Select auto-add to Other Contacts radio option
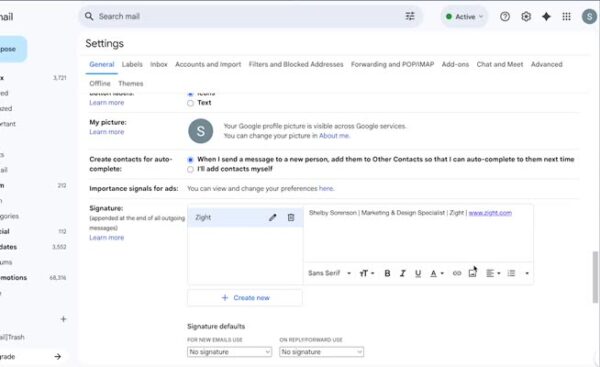600x367 pixels. tap(190, 160)
